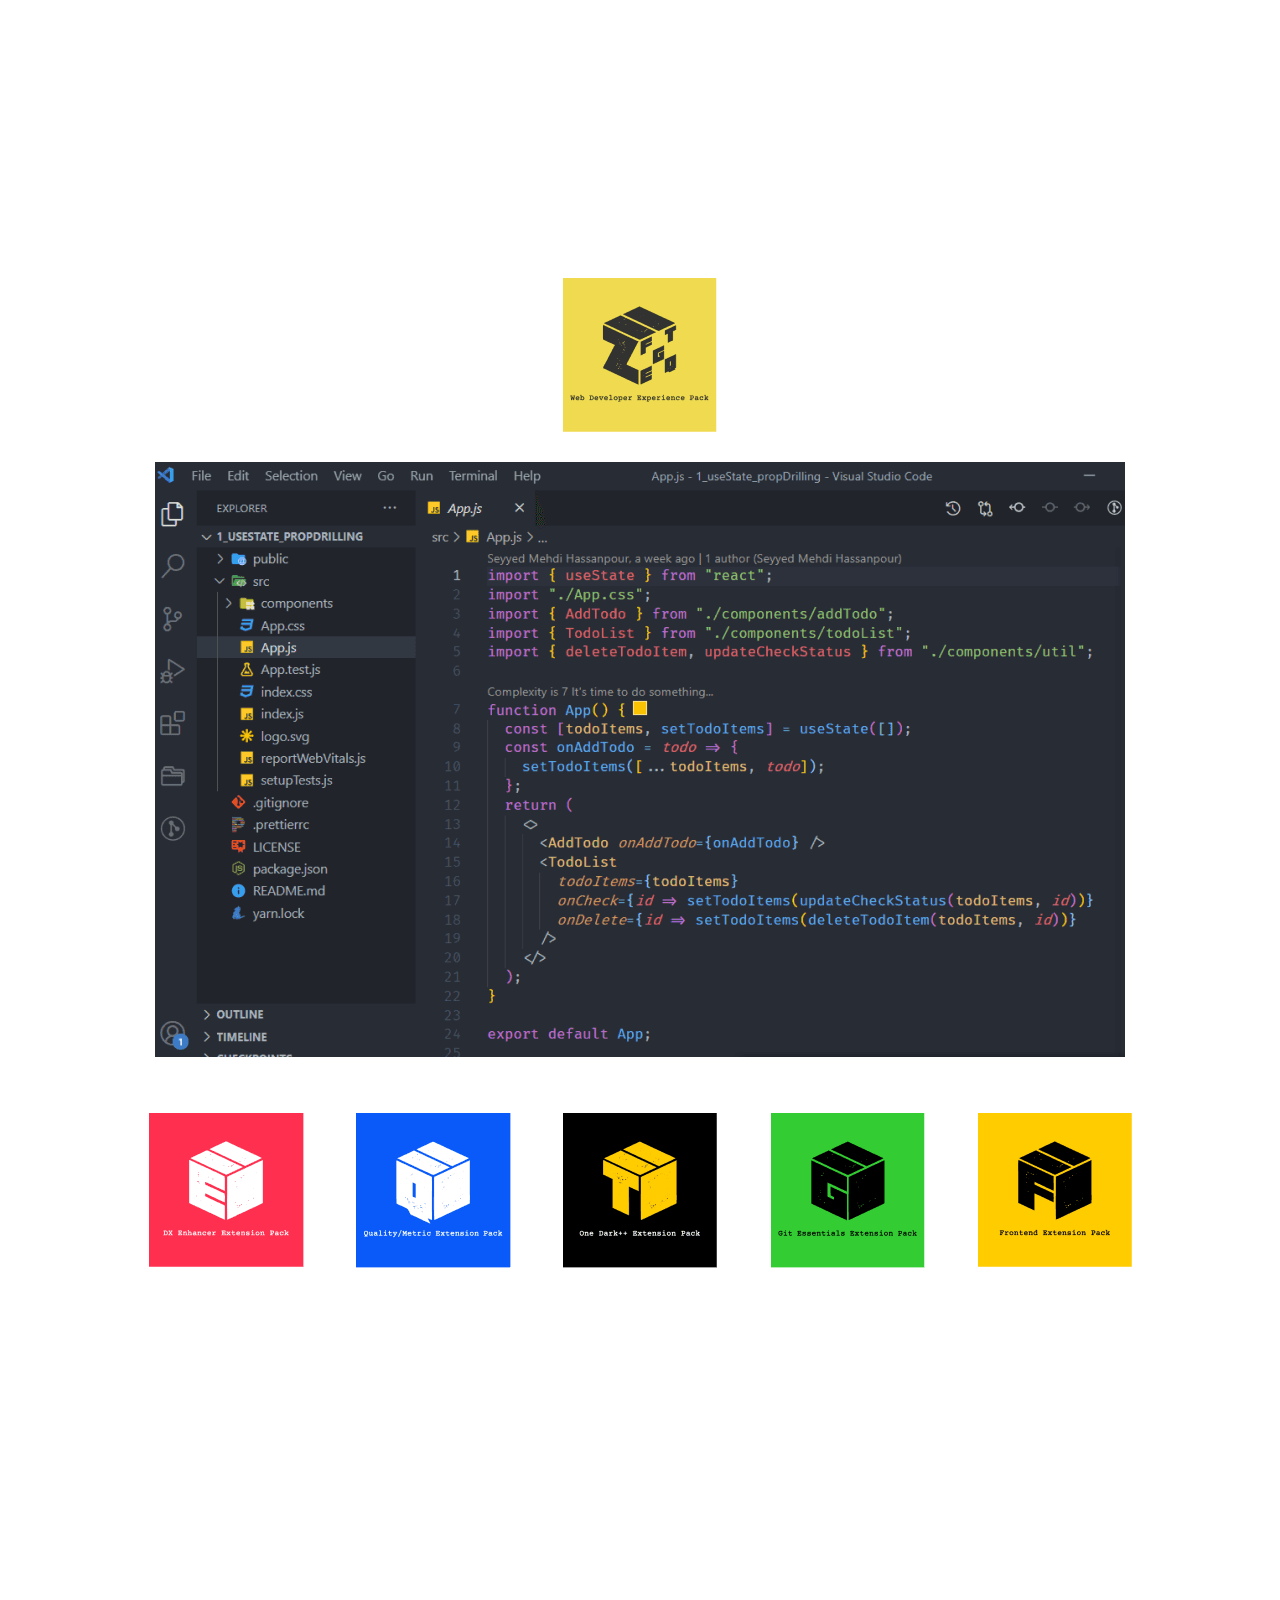Click the VS Code logo icon

pyautogui.click(x=166, y=476)
